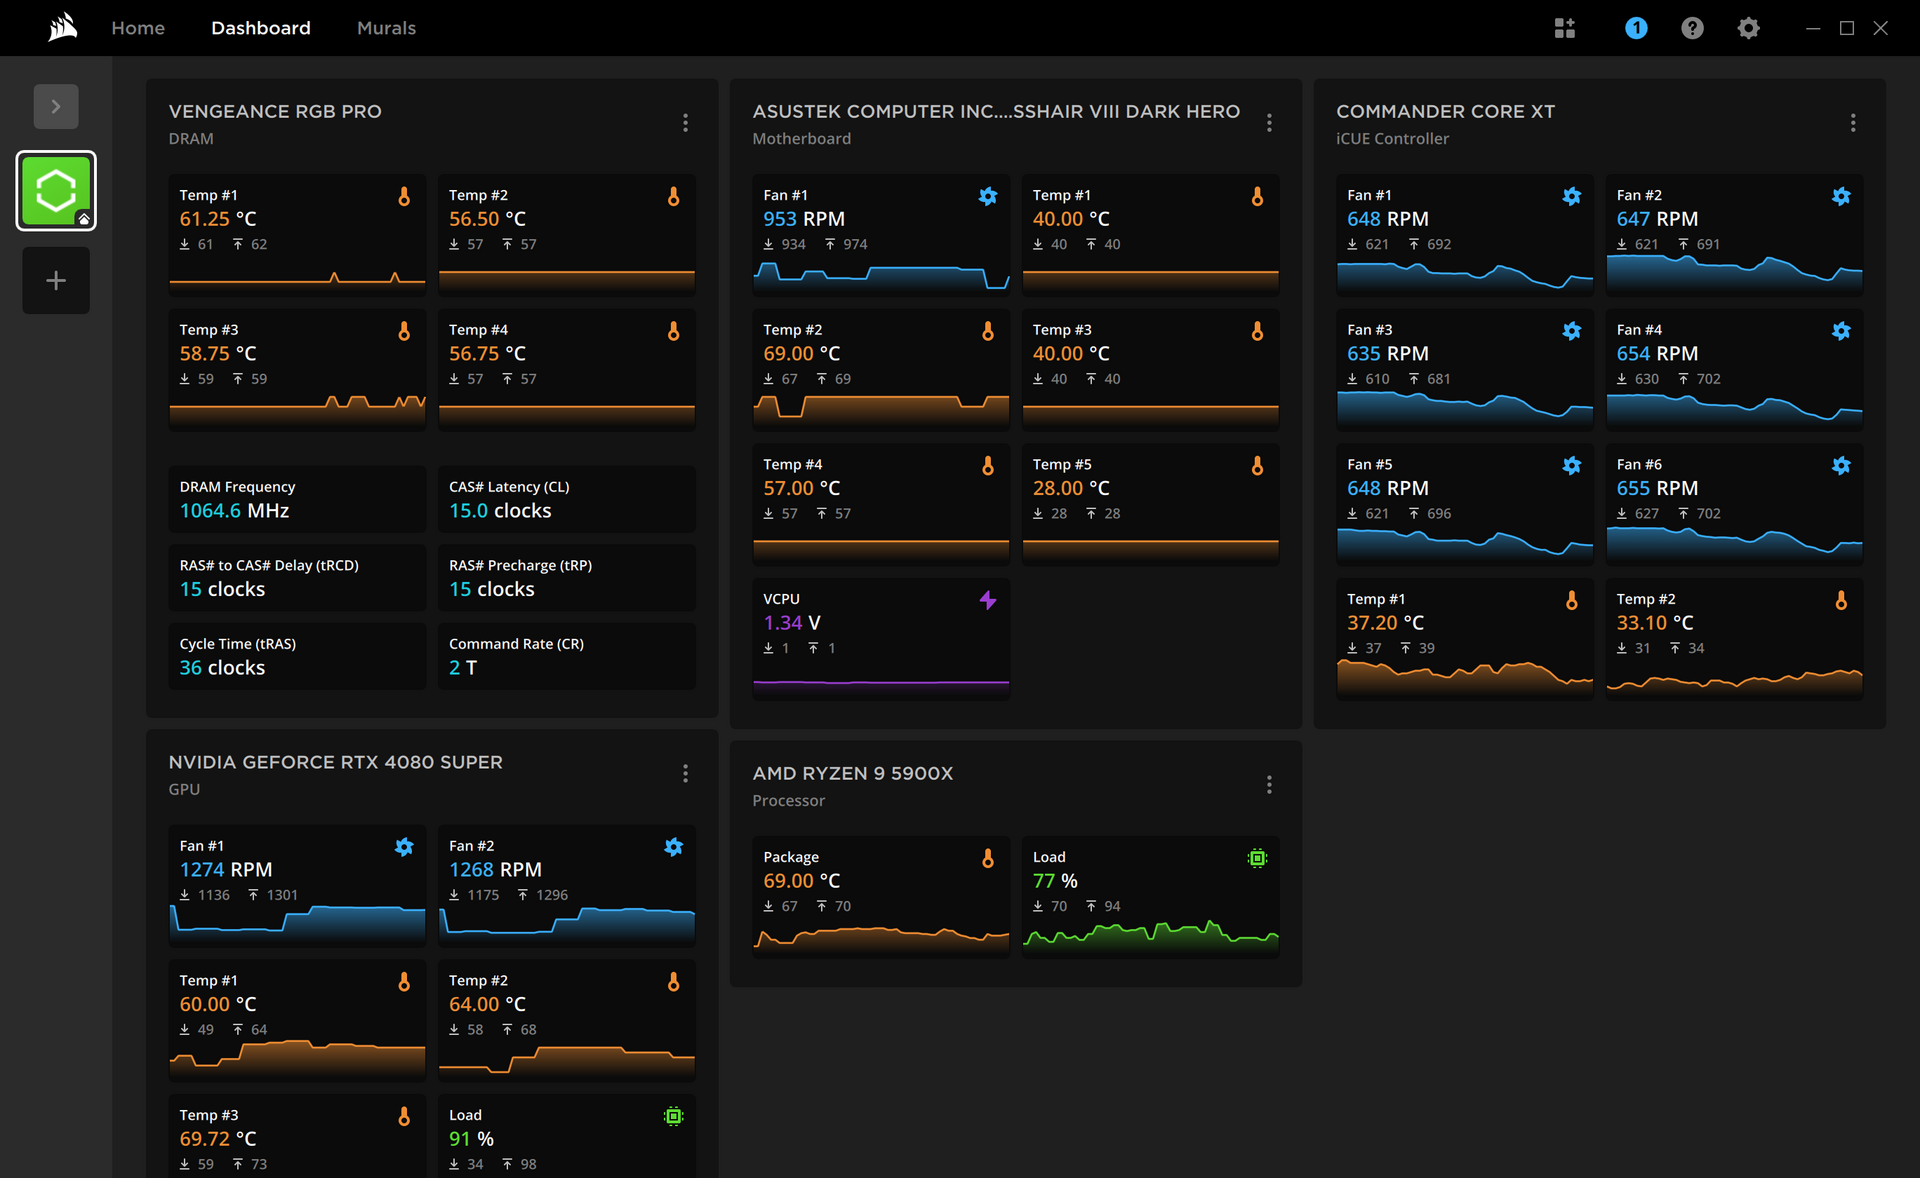Click Commander Core Temp #2 thermometer icon

coord(1841,600)
